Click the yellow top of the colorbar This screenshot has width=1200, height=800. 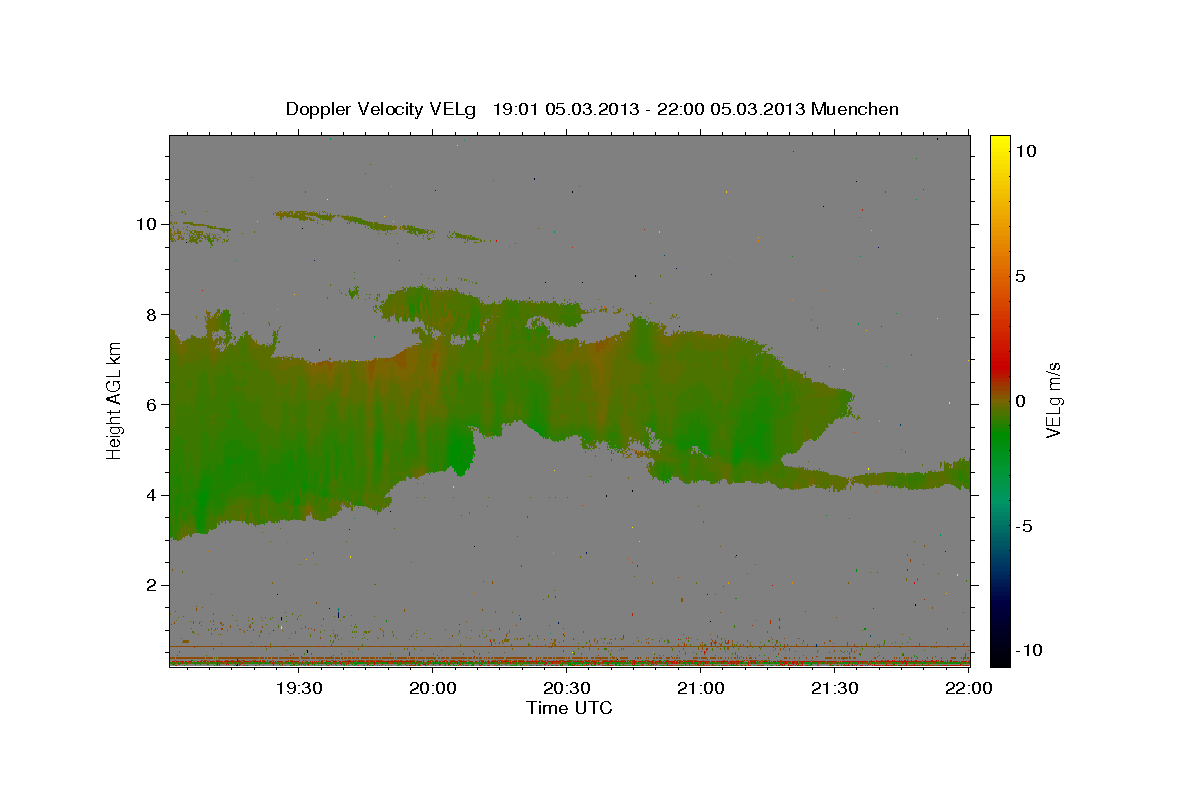tap(1000, 145)
